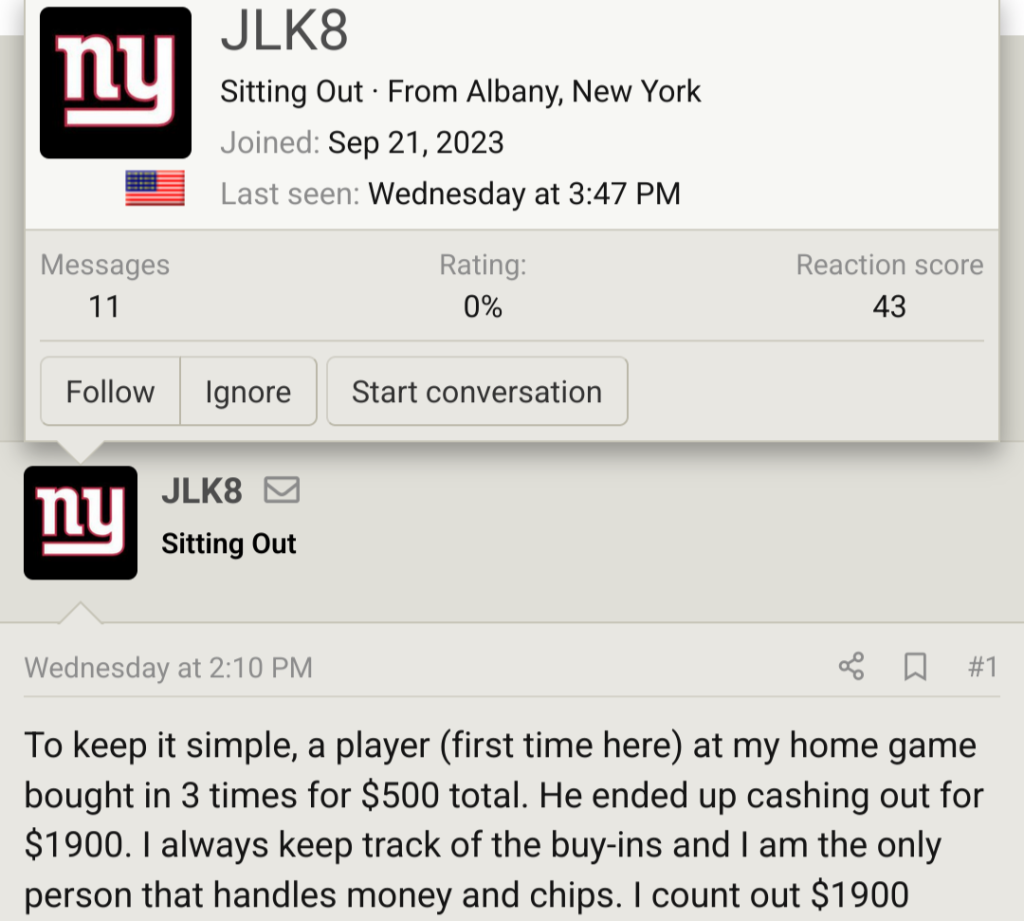Bookmark this post using the bookmark icon
Viewport: 1024px width, 921px height.
(915, 666)
